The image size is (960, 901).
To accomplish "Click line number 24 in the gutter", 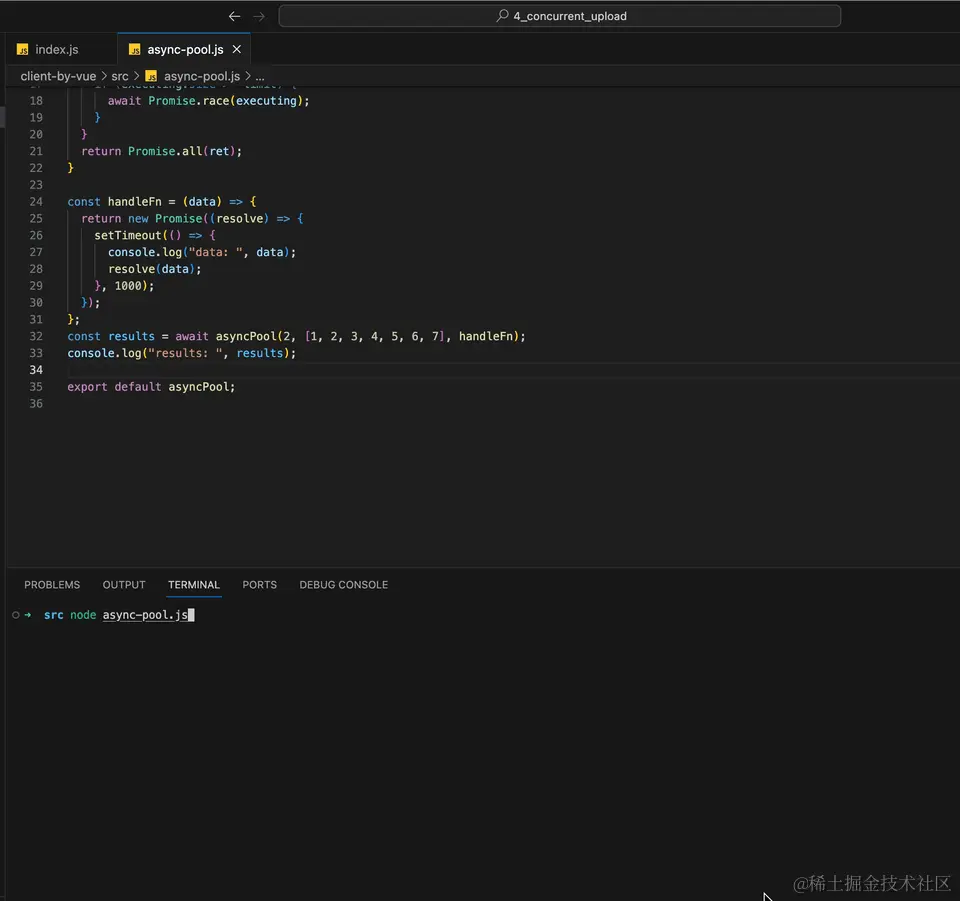I will [x=36, y=201].
